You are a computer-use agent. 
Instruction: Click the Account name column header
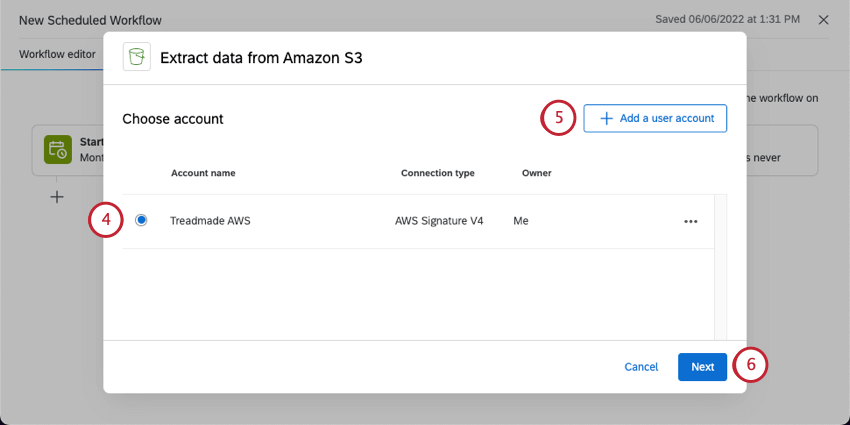tap(203, 173)
